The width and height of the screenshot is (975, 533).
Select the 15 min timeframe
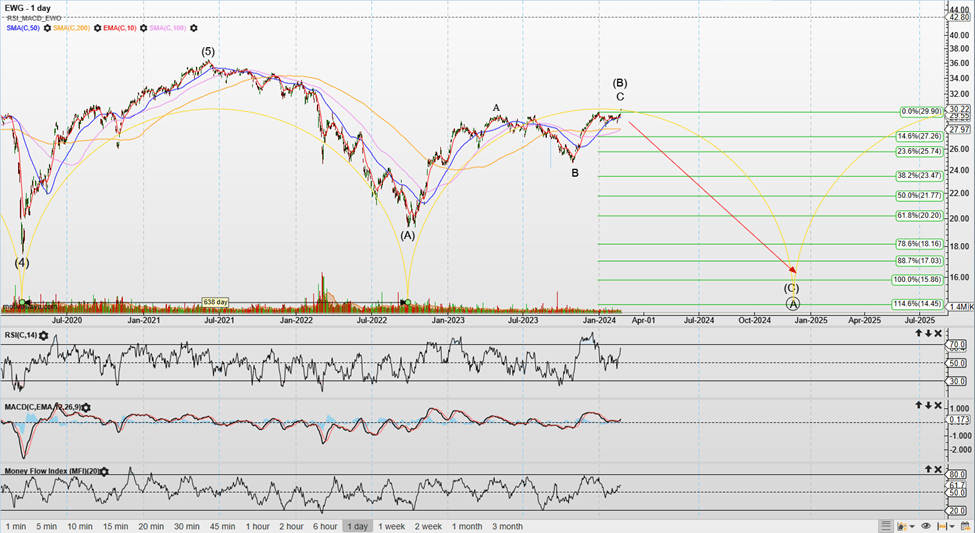[x=115, y=526]
